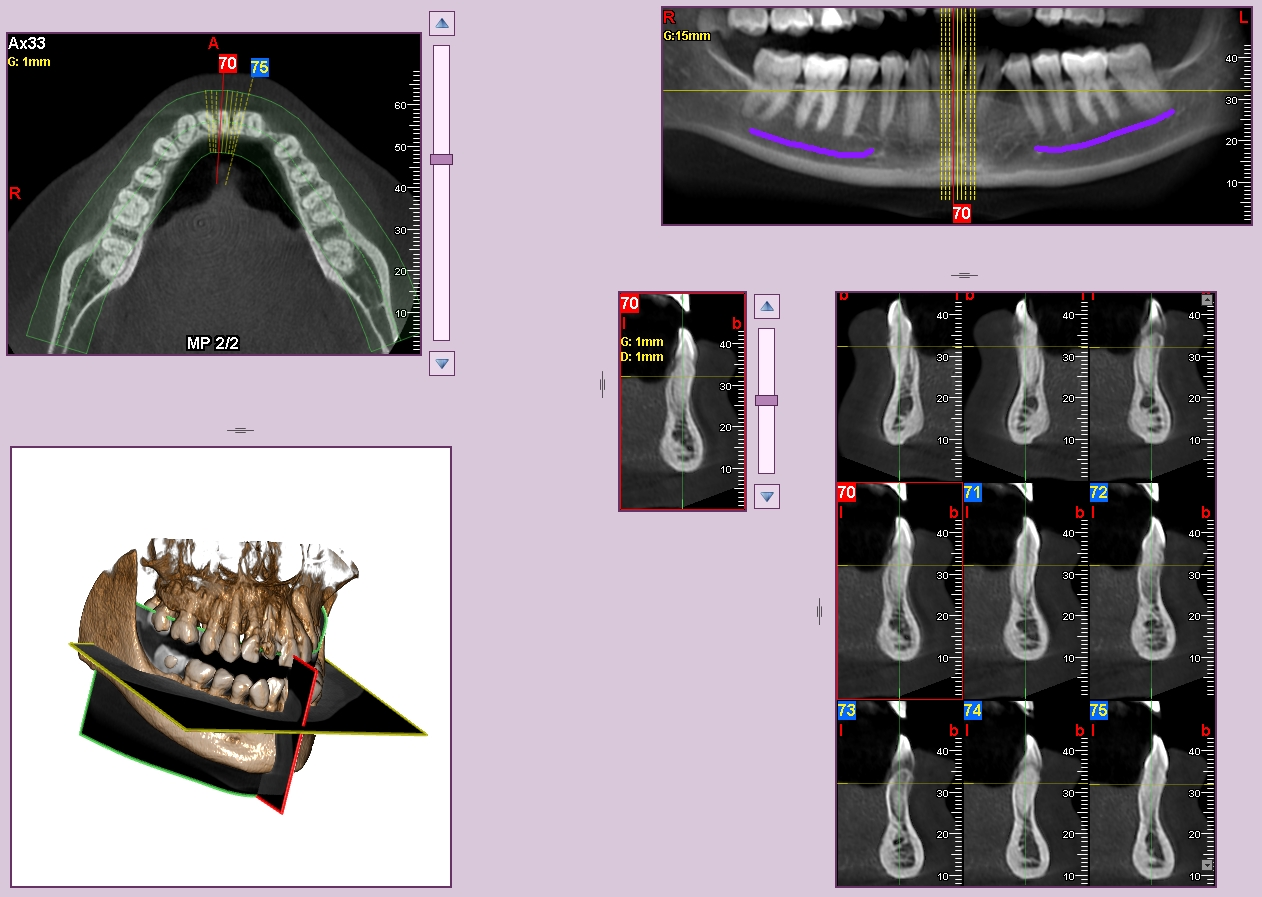
Task: Click the up arrow beside the axial view
Action: 441,23
